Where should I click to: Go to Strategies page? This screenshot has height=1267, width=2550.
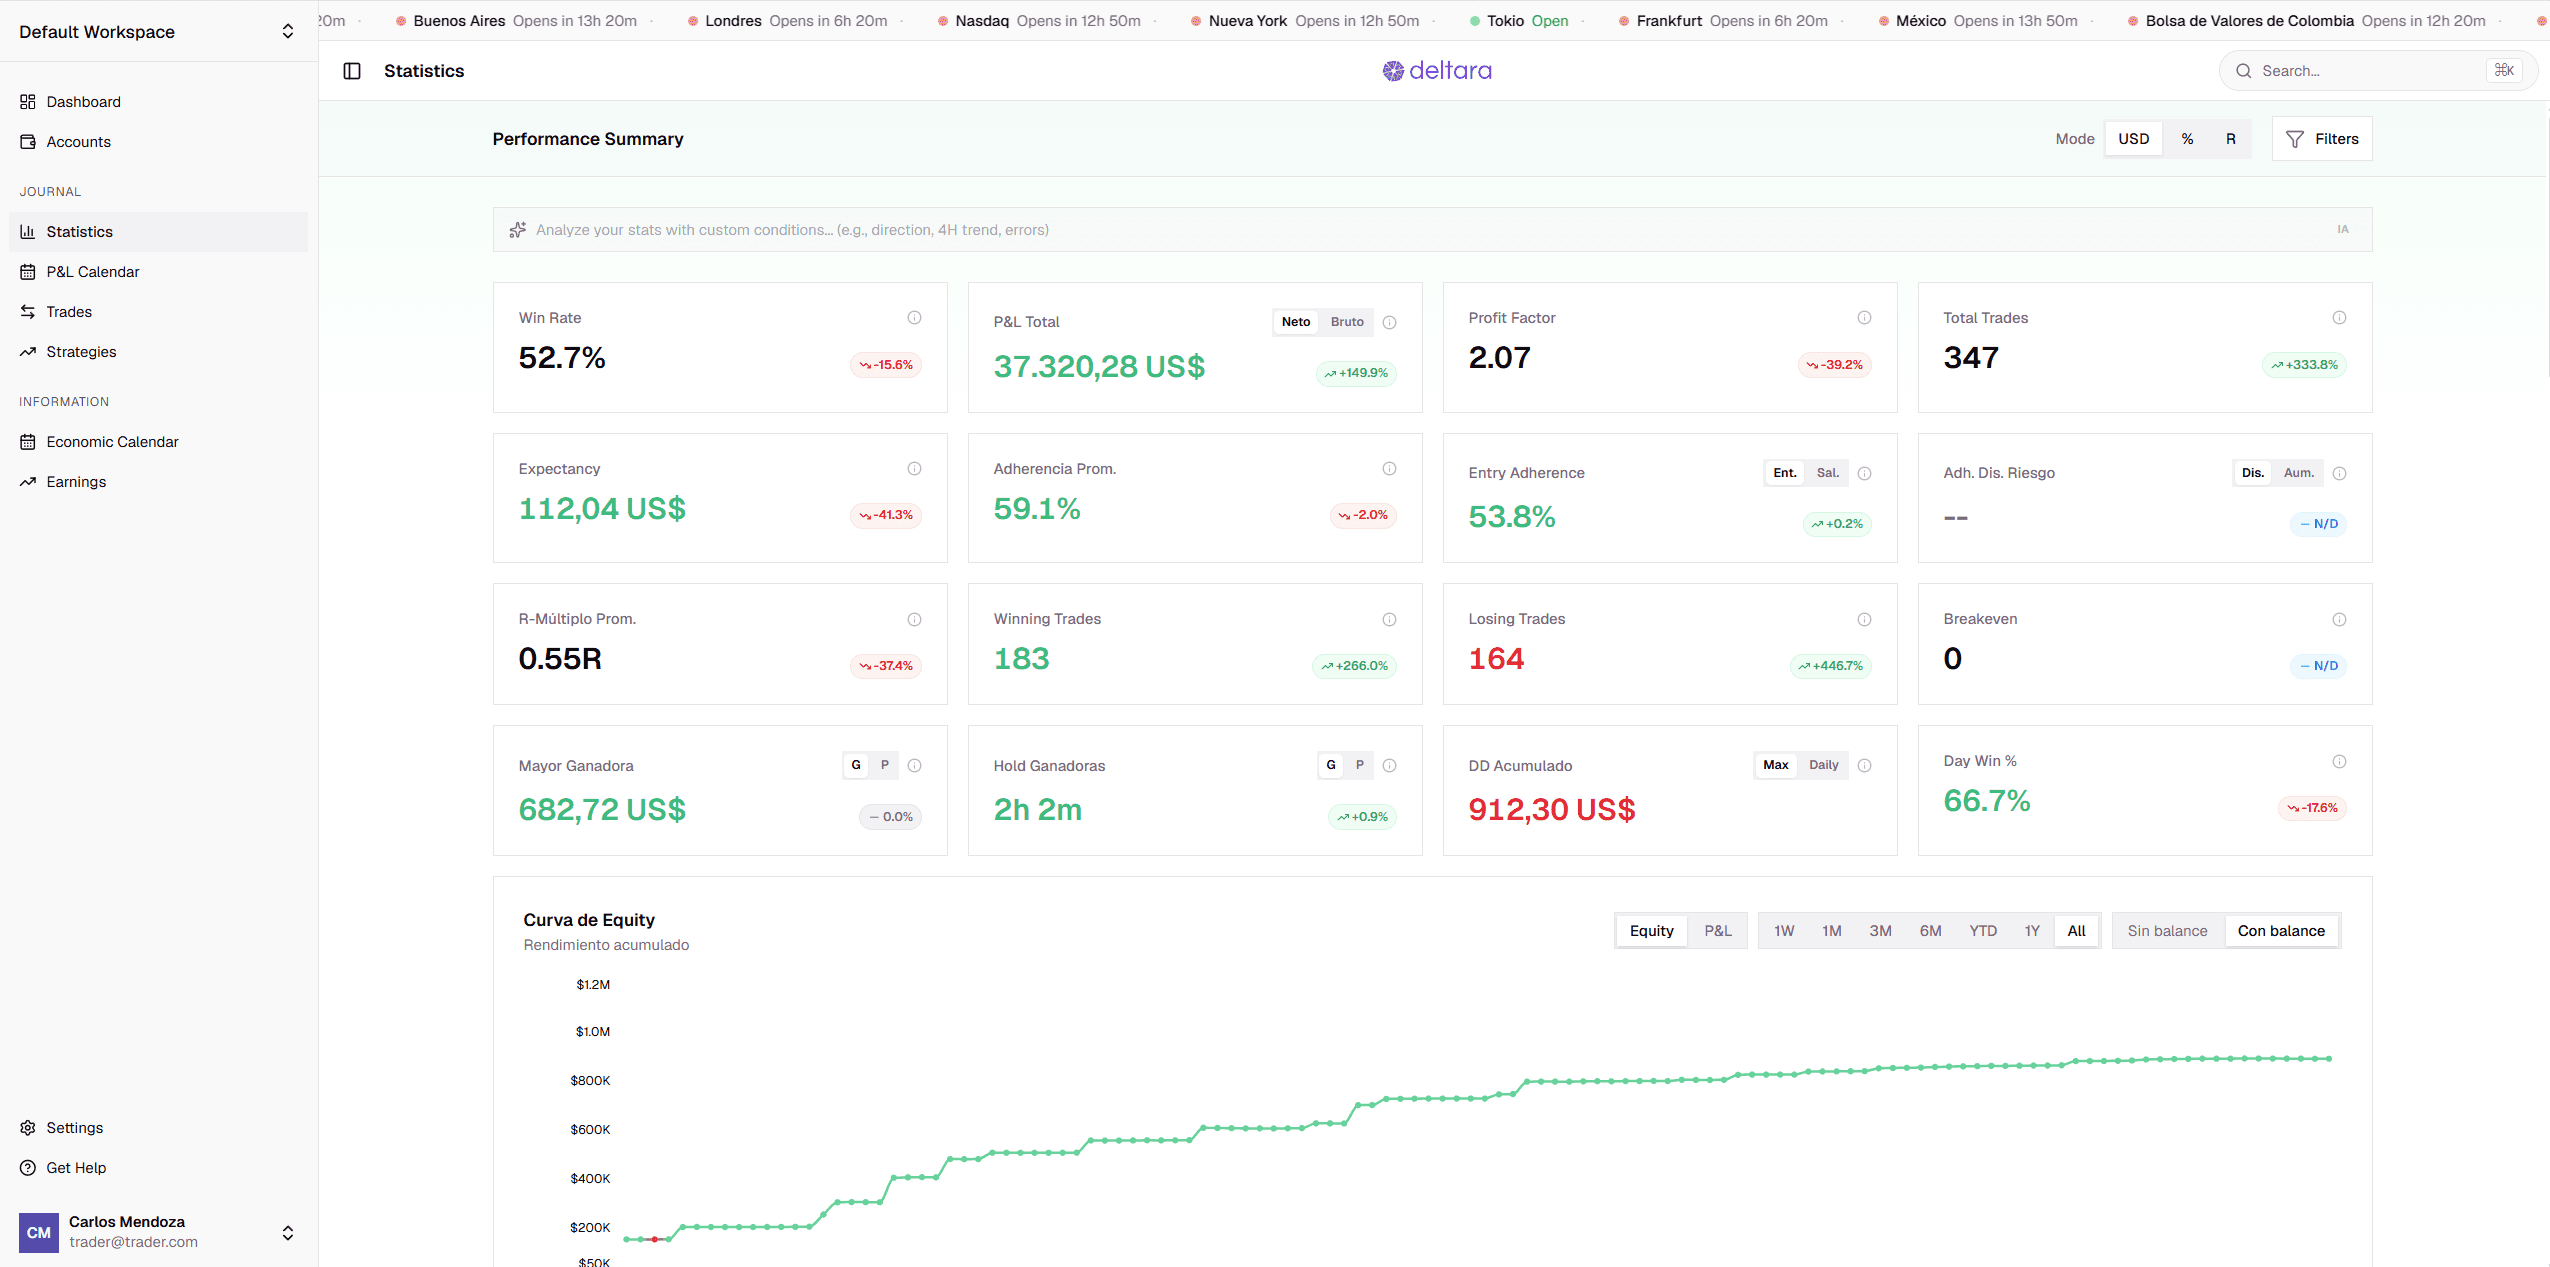[159, 352]
